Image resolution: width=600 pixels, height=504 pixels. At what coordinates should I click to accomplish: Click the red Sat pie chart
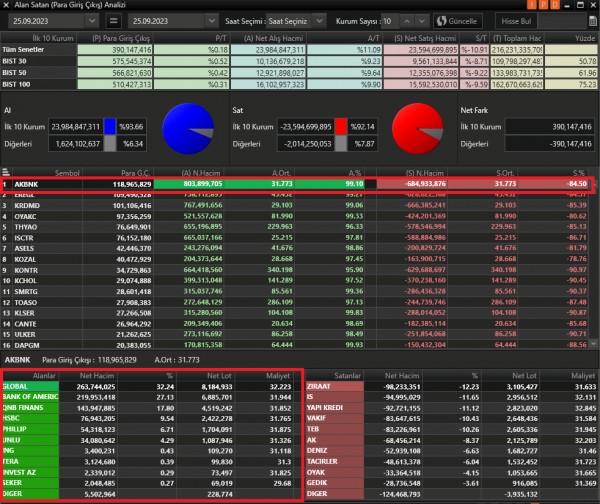418,129
